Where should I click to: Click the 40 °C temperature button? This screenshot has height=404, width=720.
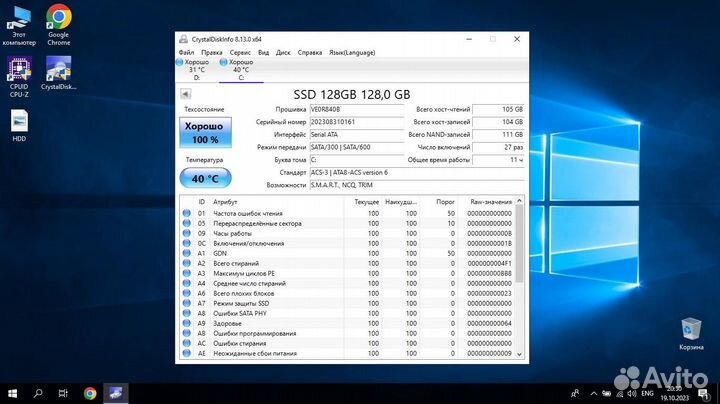205,178
